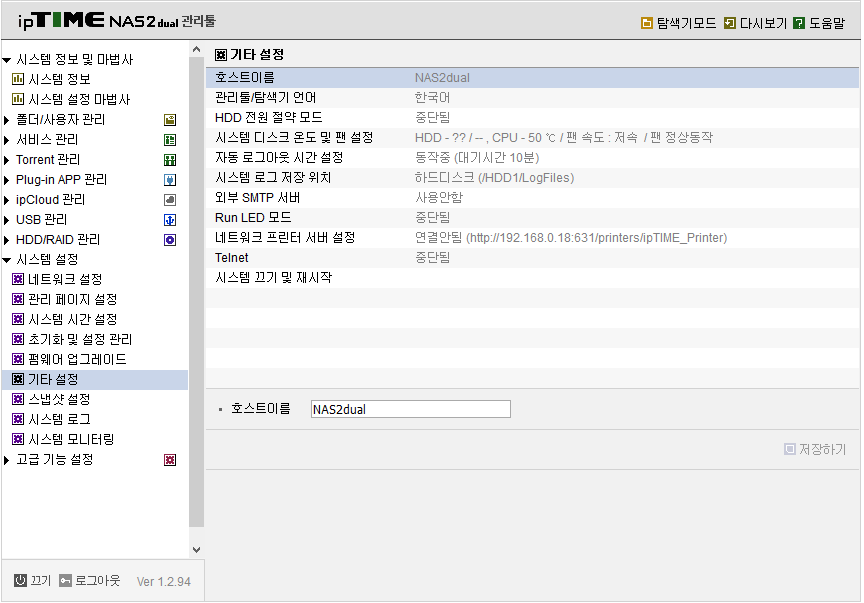Viewport: 864px width, 603px height.
Task: Select the 네트워크 프린터 서버 설정 row
Action: [x=532, y=238]
